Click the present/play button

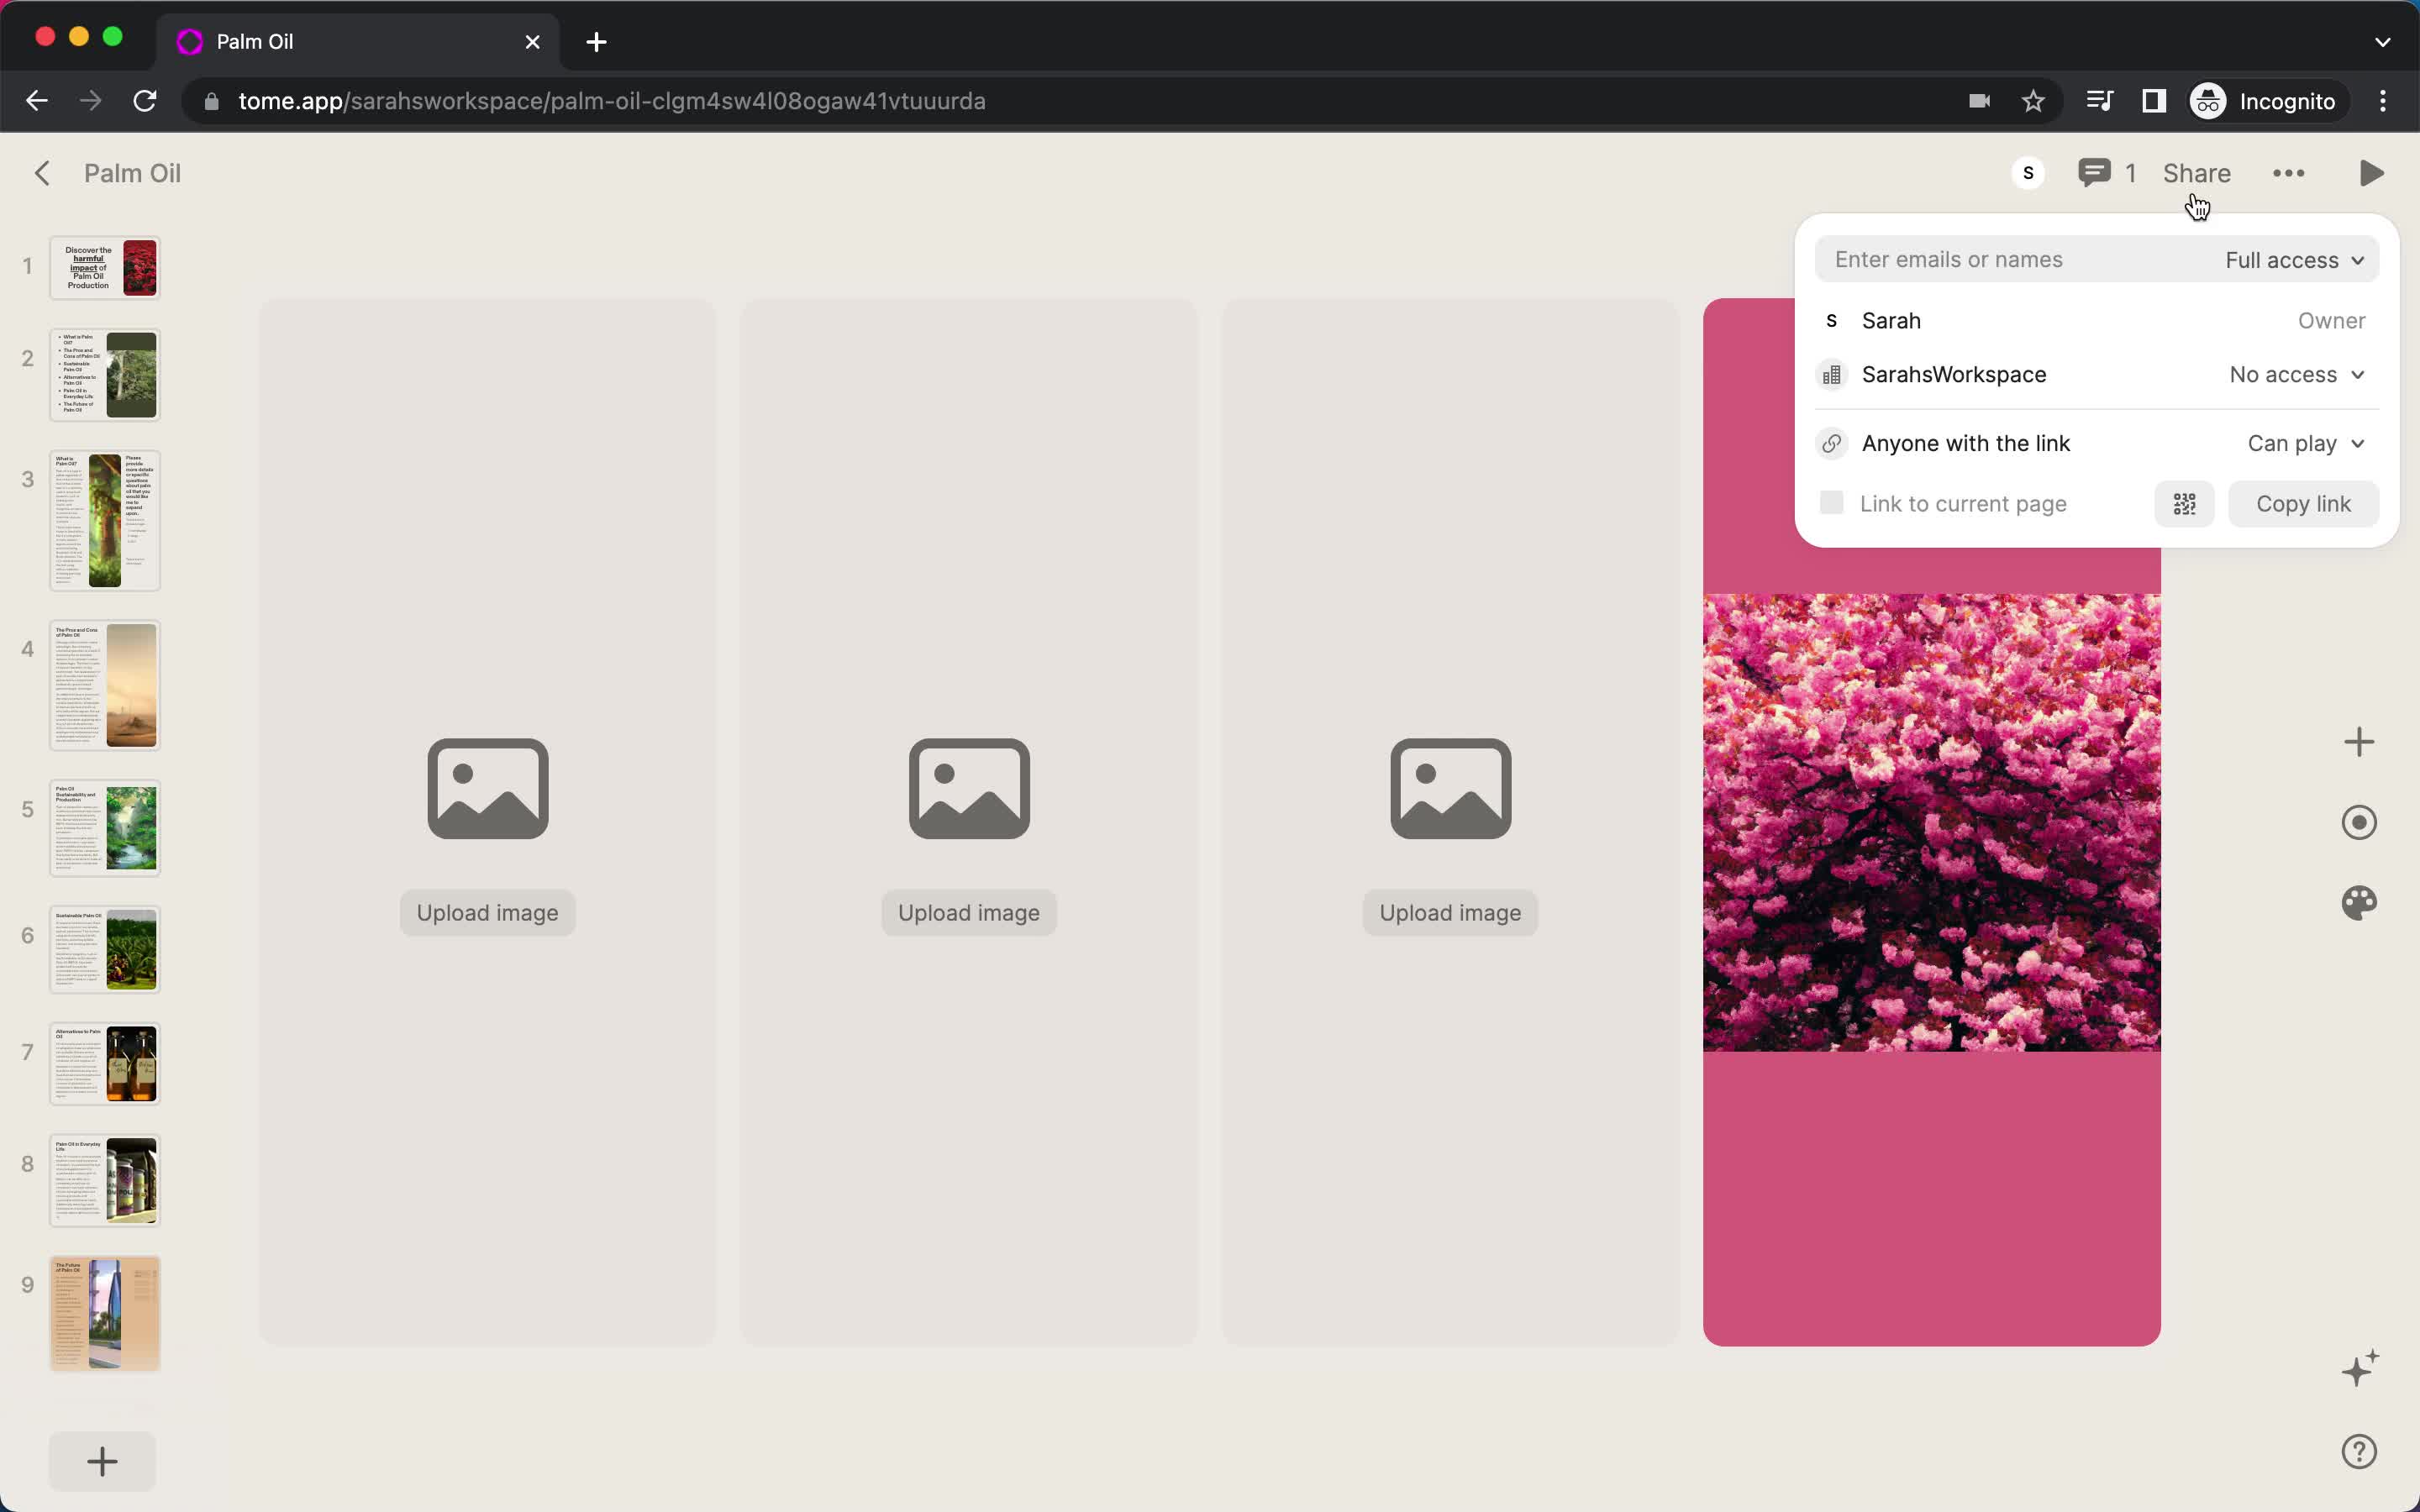pyautogui.click(x=2371, y=172)
